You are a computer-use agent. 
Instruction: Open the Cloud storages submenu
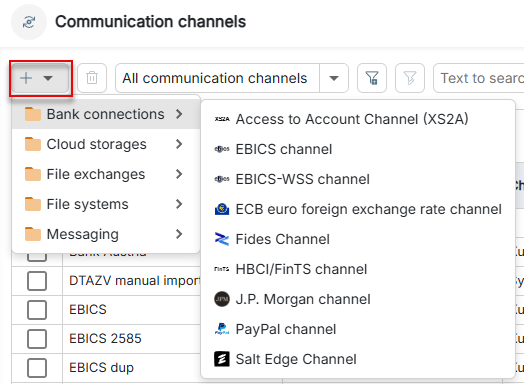point(106,144)
